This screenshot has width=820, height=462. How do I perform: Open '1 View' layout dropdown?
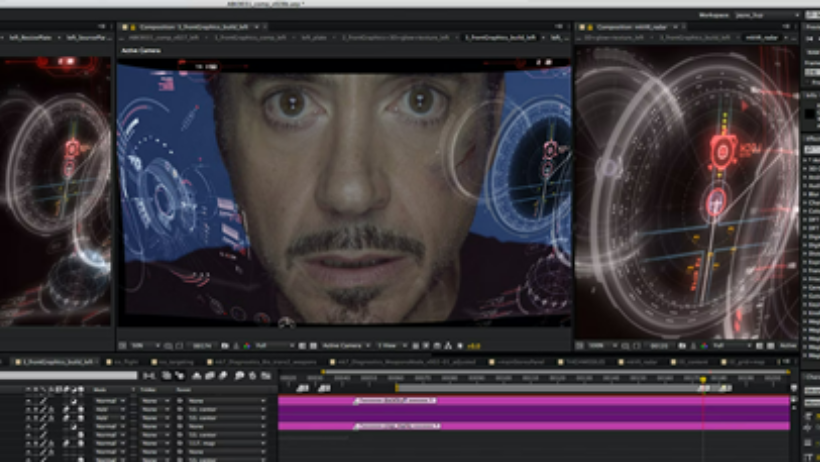coord(392,346)
